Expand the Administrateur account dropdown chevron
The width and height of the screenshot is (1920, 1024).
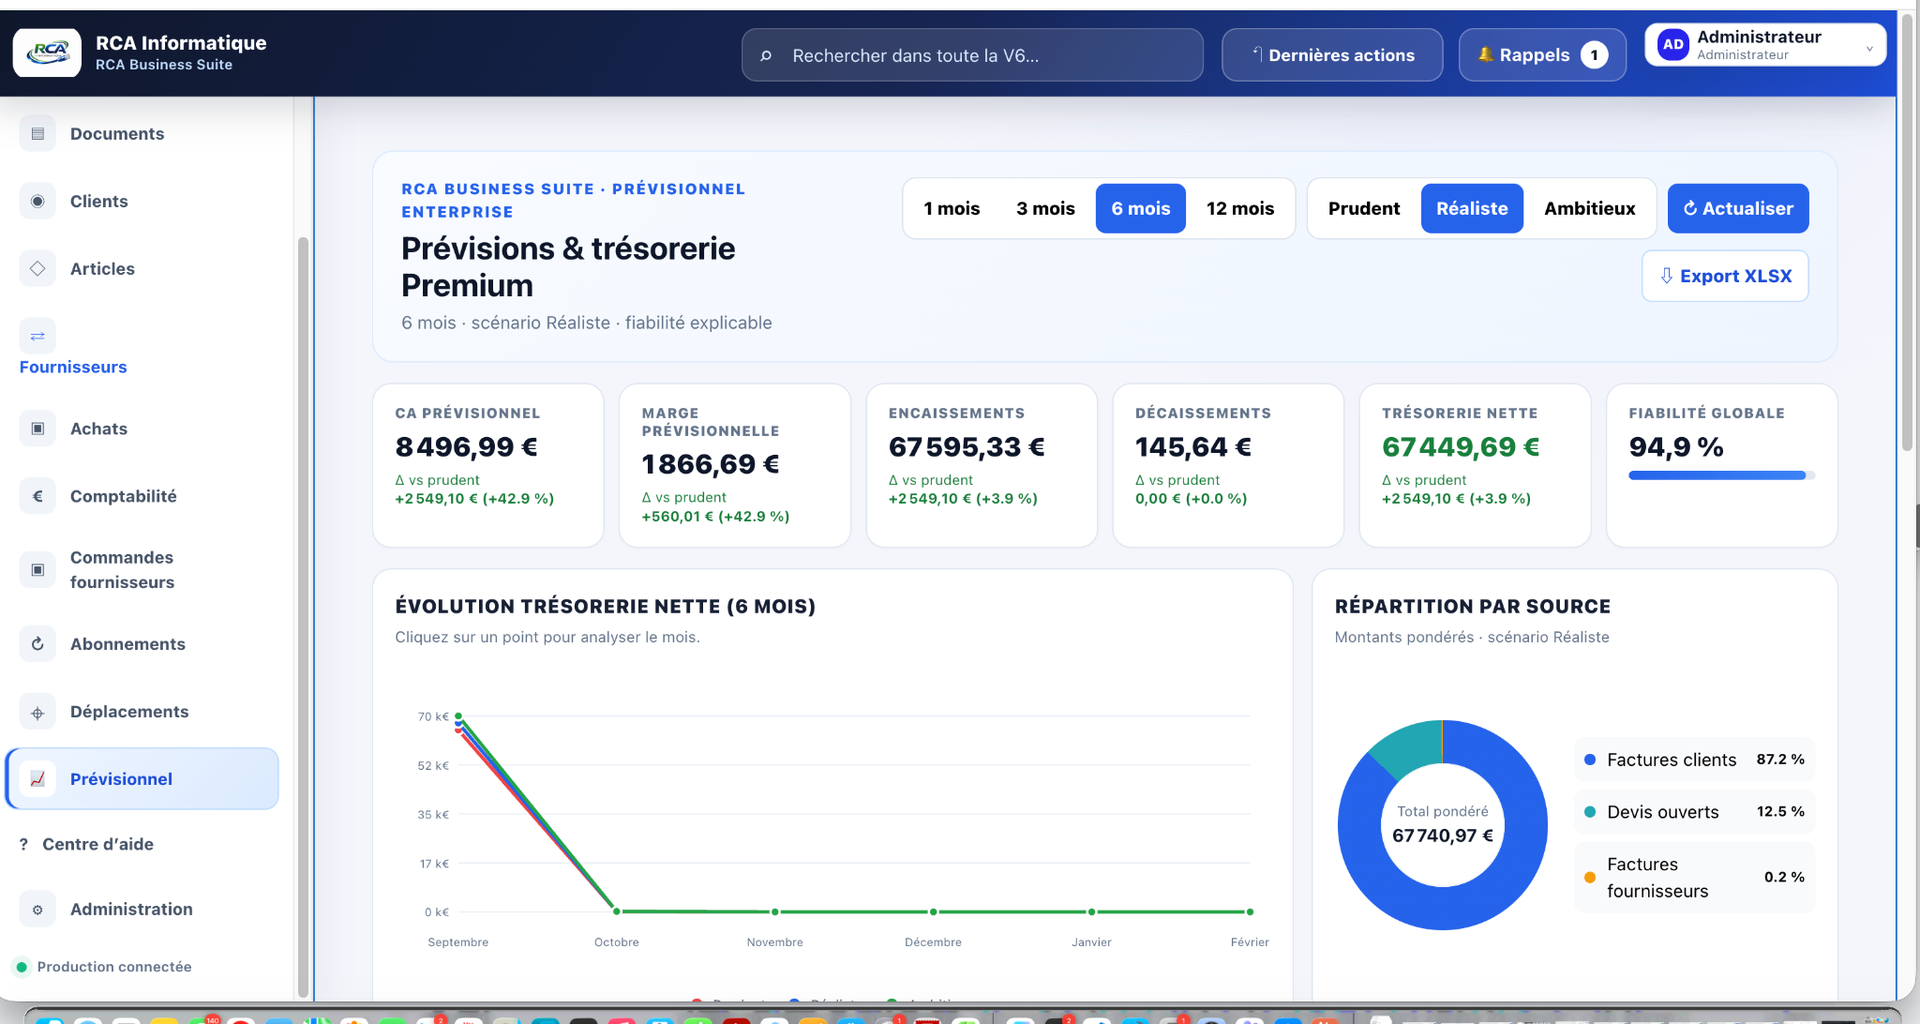coord(1869,48)
